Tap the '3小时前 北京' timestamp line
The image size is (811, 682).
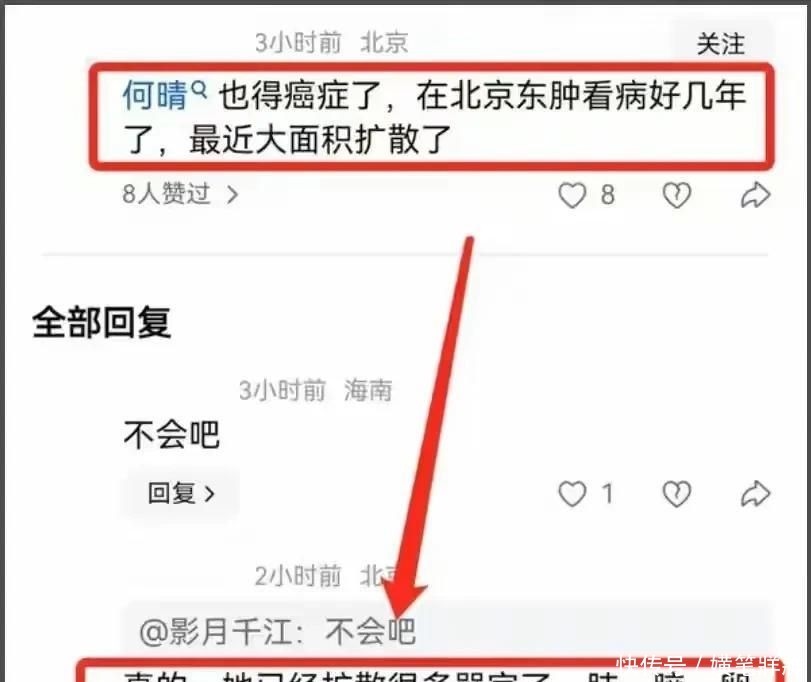coord(332,42)
